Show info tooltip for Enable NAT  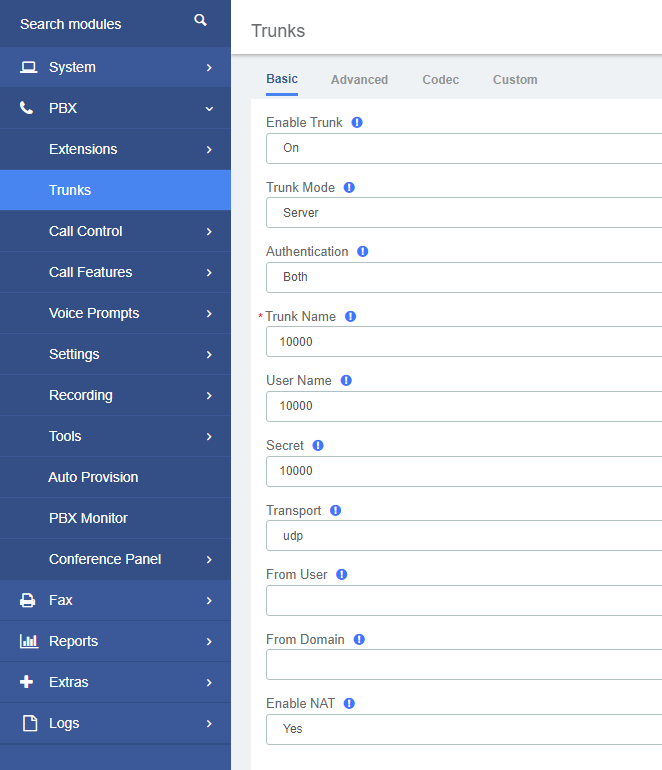point(349,704)
